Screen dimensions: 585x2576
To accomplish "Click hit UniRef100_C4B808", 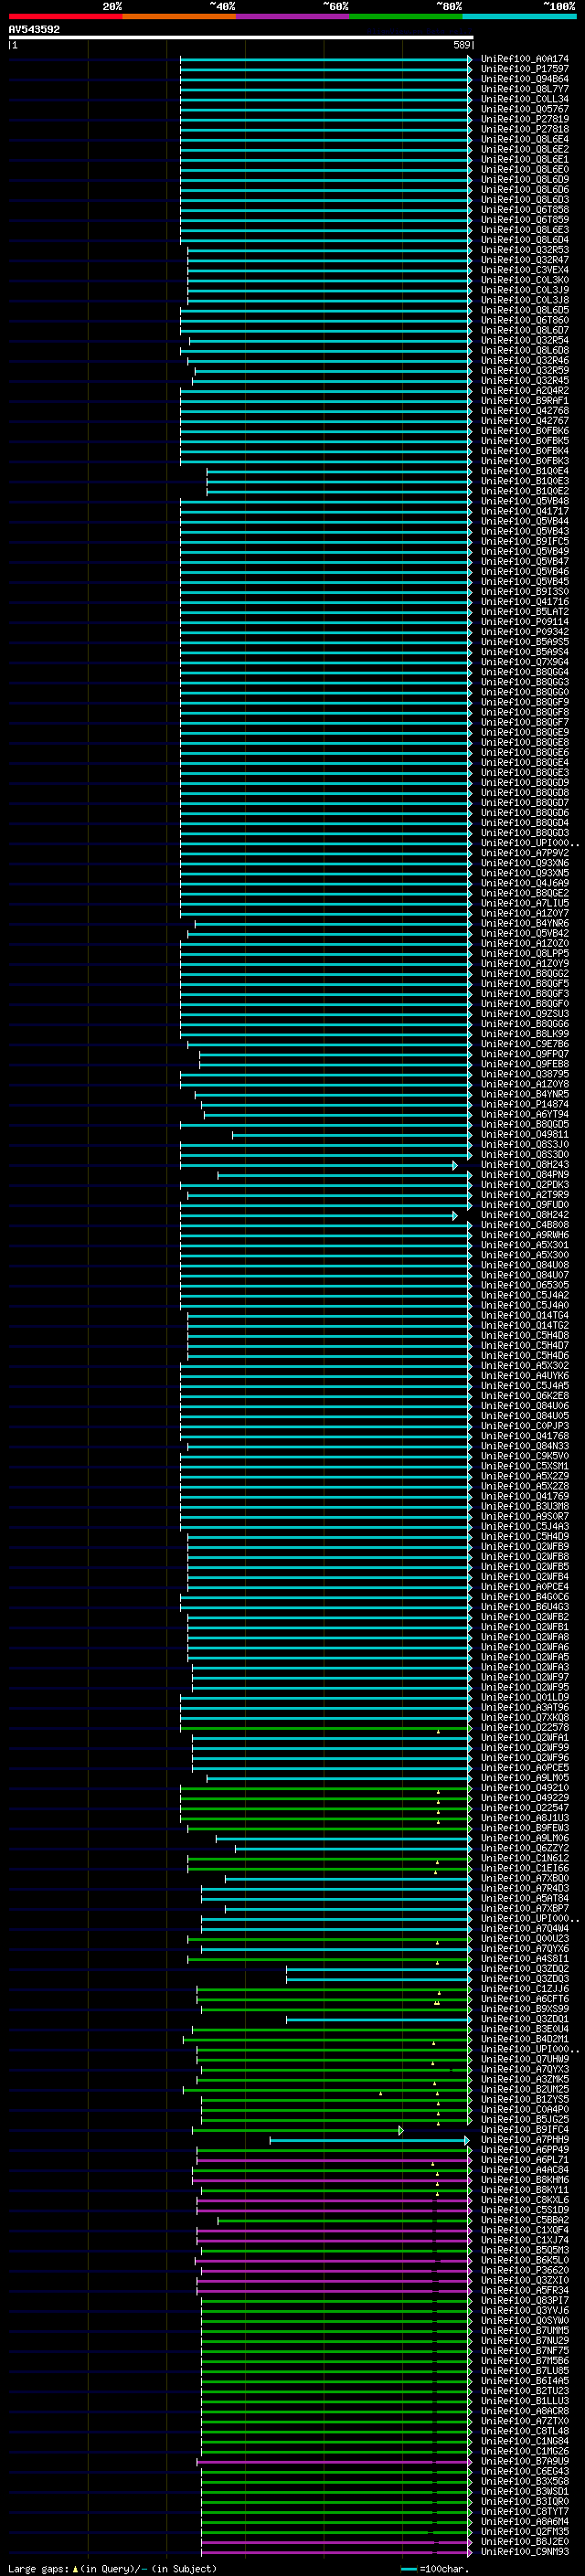I will click(x=524, y=1225).
